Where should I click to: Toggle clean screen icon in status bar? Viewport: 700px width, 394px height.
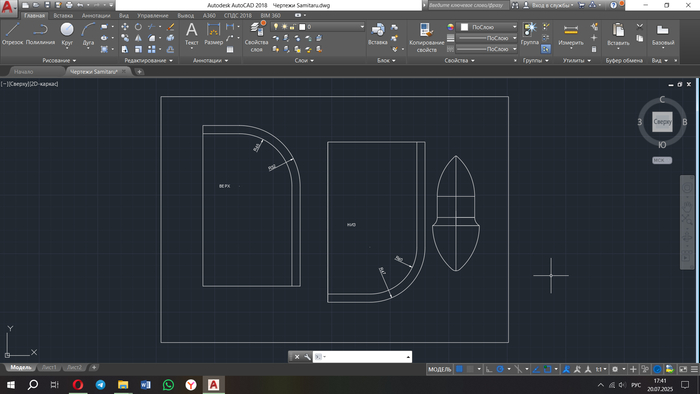click(683, 369)
